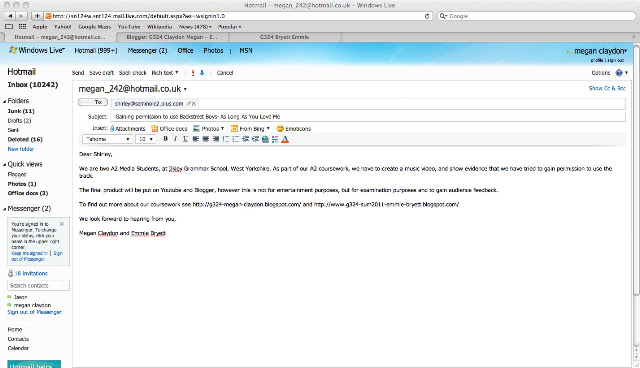Image resolution: width=640 pixels, height=368 pixels.
Task: Insert Office docs into the message
Action: tap(169, 129)
